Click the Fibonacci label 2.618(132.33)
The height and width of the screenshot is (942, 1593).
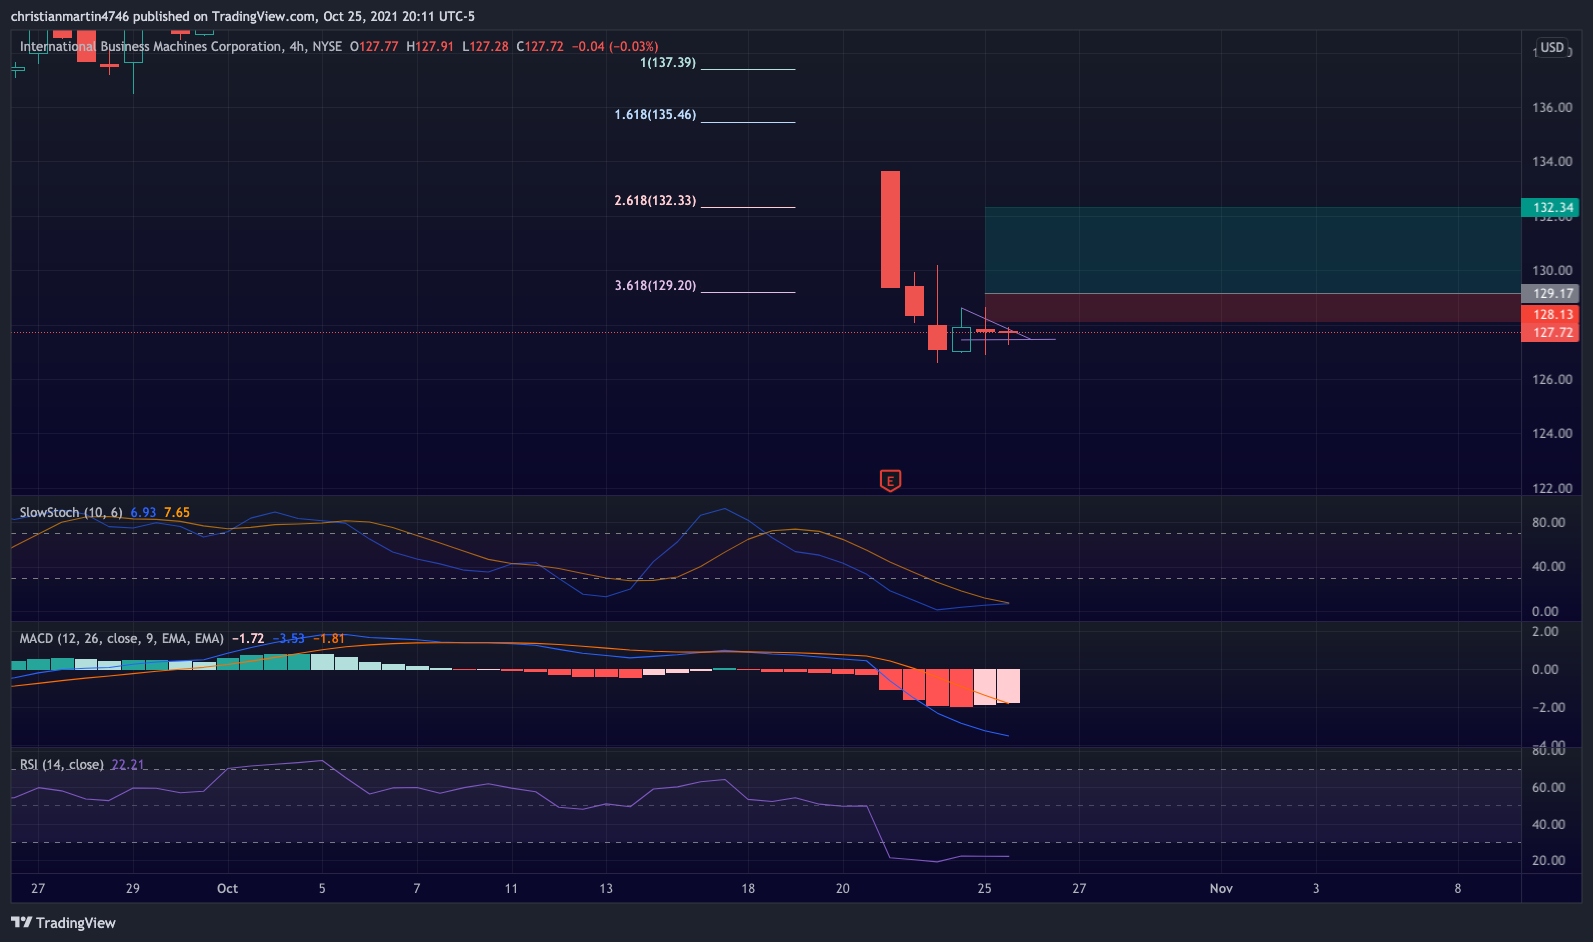pyautogui.click(x=655, y=201)
